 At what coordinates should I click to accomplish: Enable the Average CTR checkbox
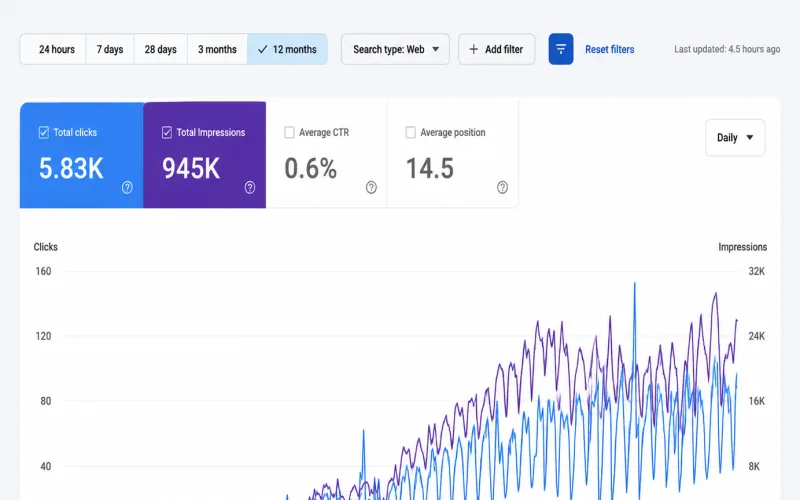coord(289,132)
